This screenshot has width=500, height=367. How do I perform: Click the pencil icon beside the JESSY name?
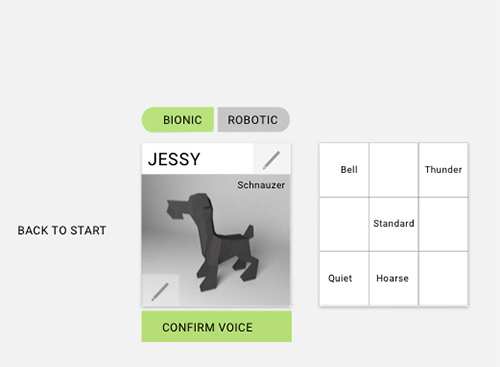(x=272, y=159)
